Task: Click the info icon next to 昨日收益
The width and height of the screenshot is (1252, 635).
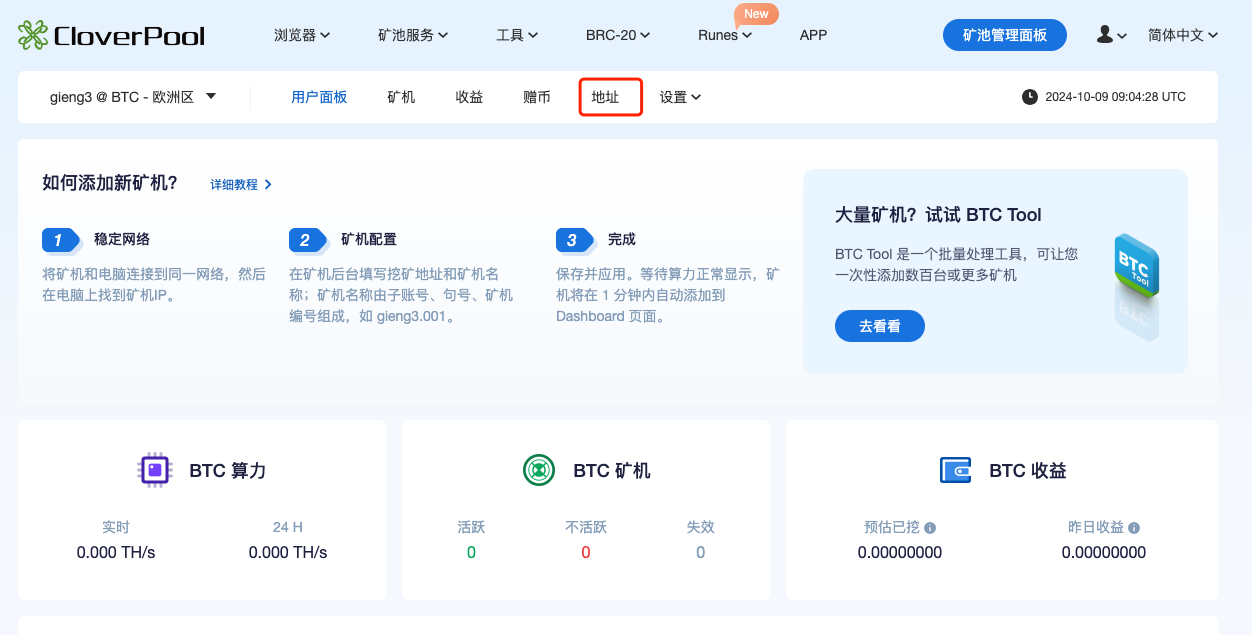Action: [x=1134, y=528]
